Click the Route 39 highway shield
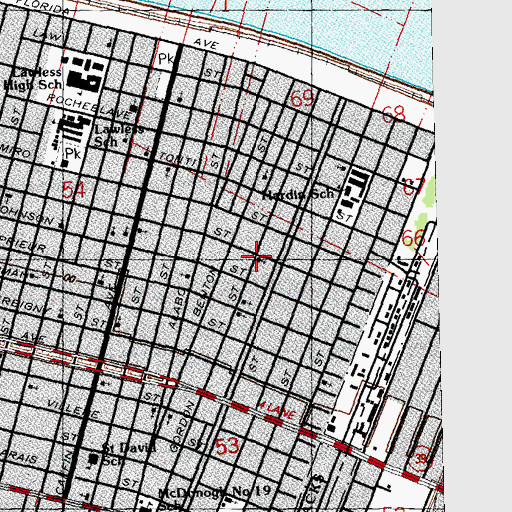This screenshot has width=512, height=512. [x=420, y=458]
